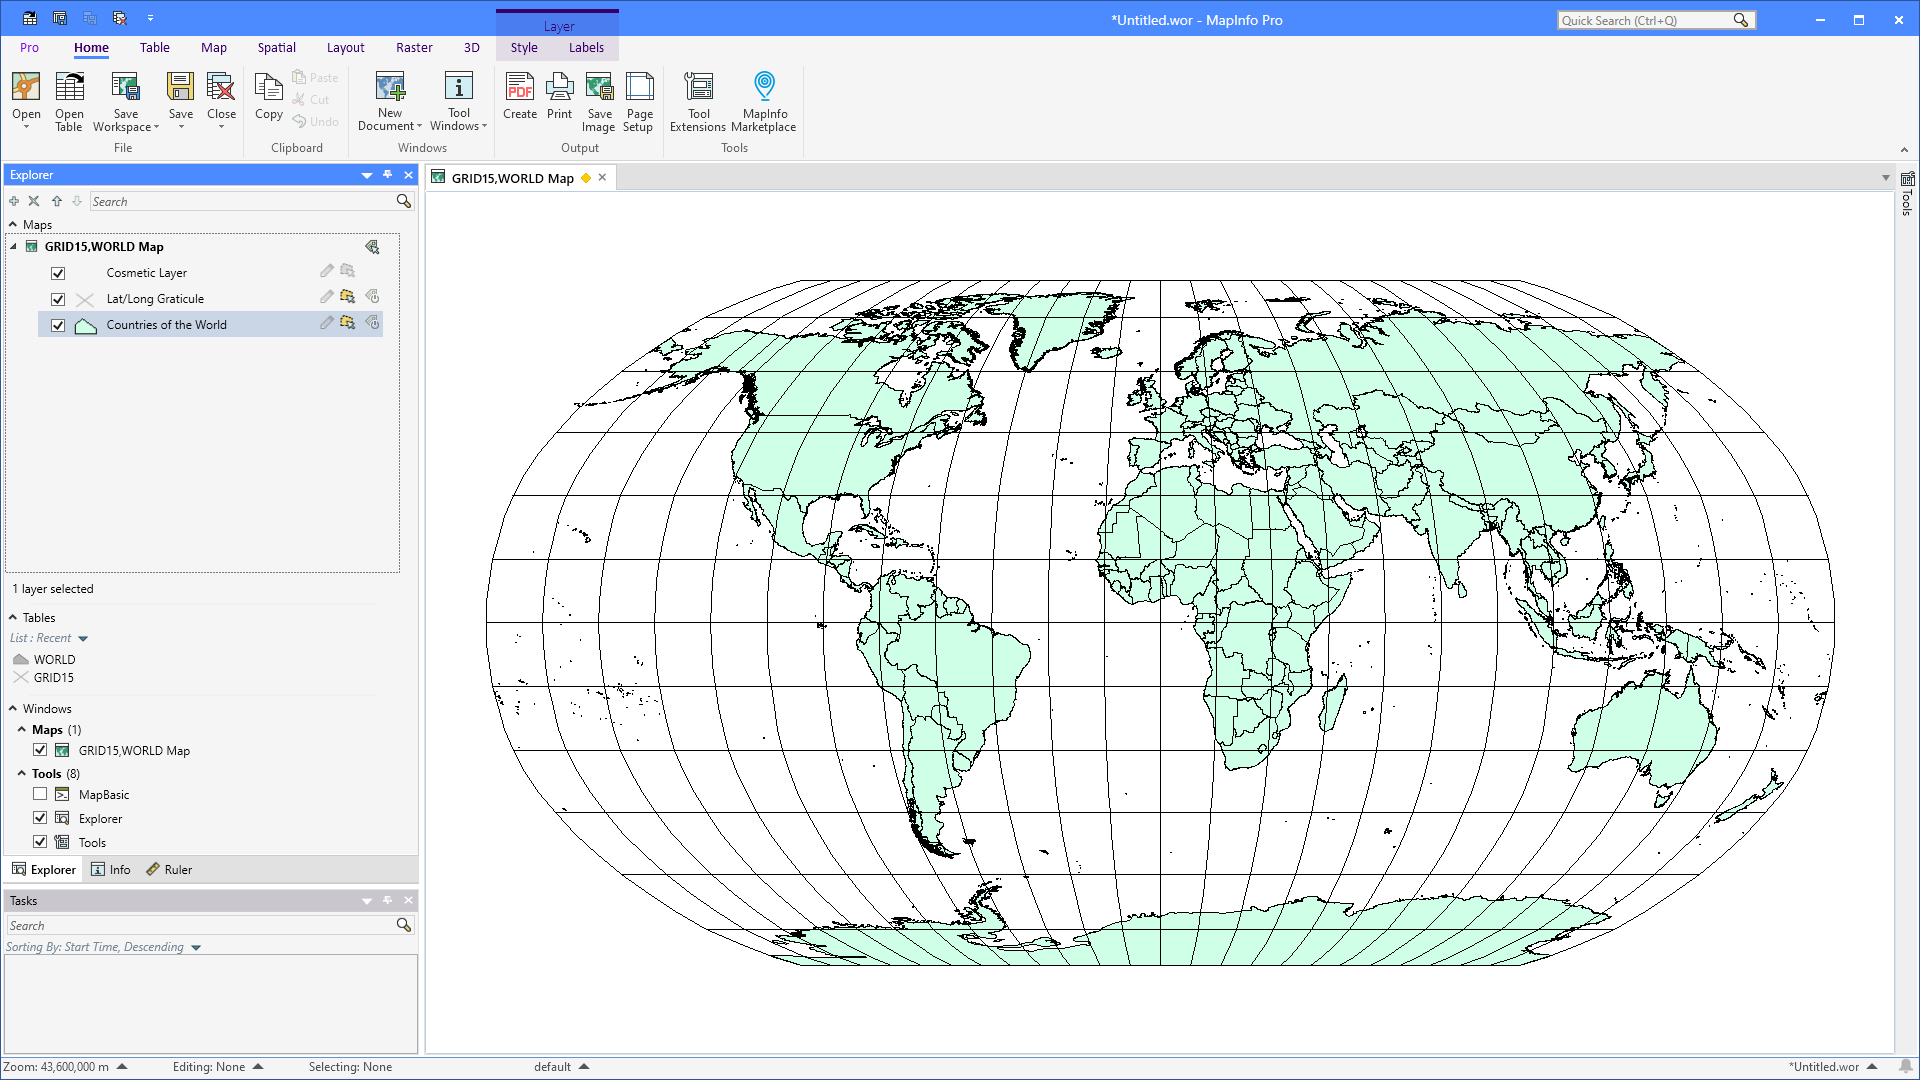Open the MapInfo Marketplace
The height and width of the screenshot is (1080, 1920).
point(764,100)
